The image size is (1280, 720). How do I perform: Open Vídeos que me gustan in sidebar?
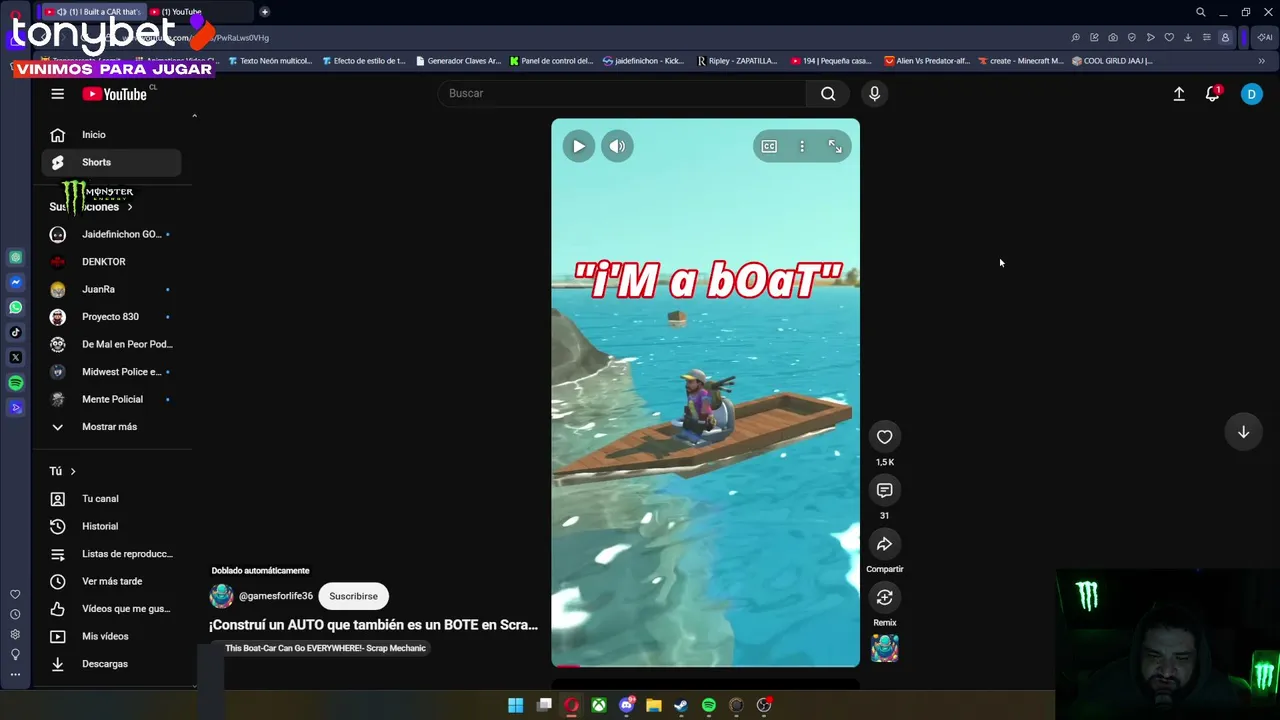111,609
